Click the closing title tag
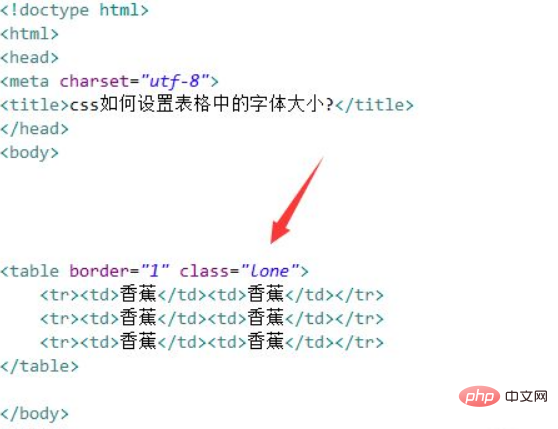558x429 pixels. pyautogui.click(x=374, y=105)
